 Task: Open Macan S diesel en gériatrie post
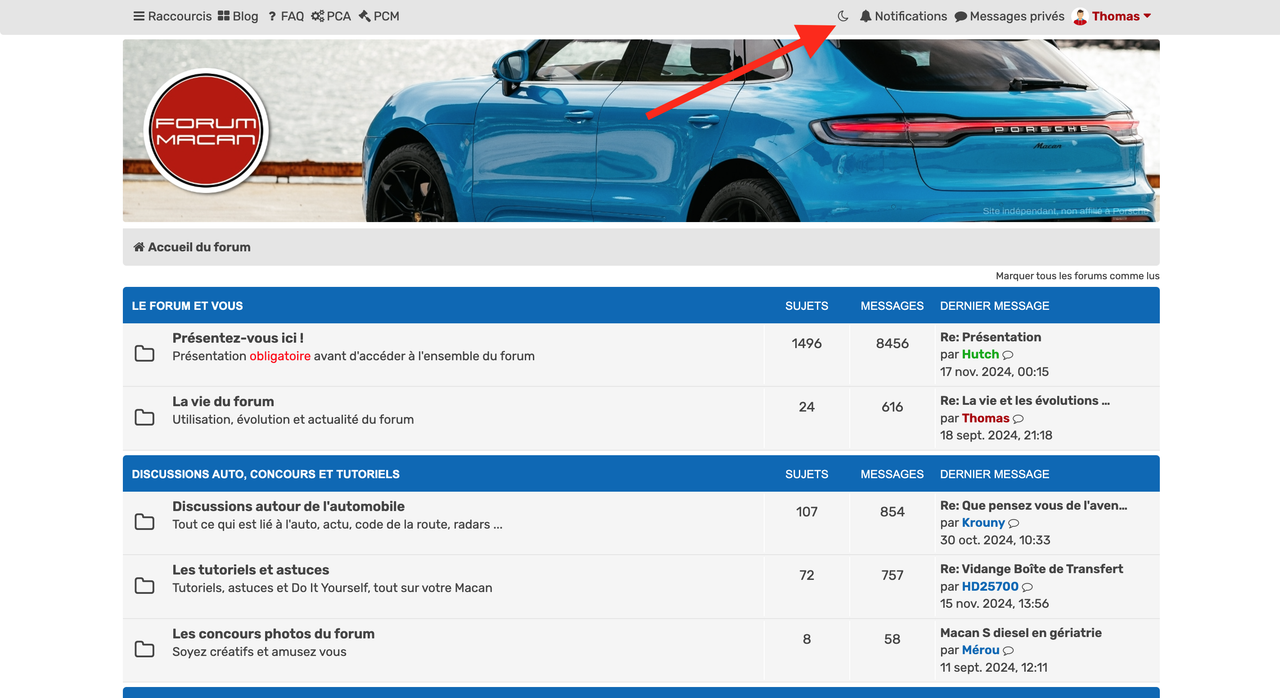(x=1021, y=632)
